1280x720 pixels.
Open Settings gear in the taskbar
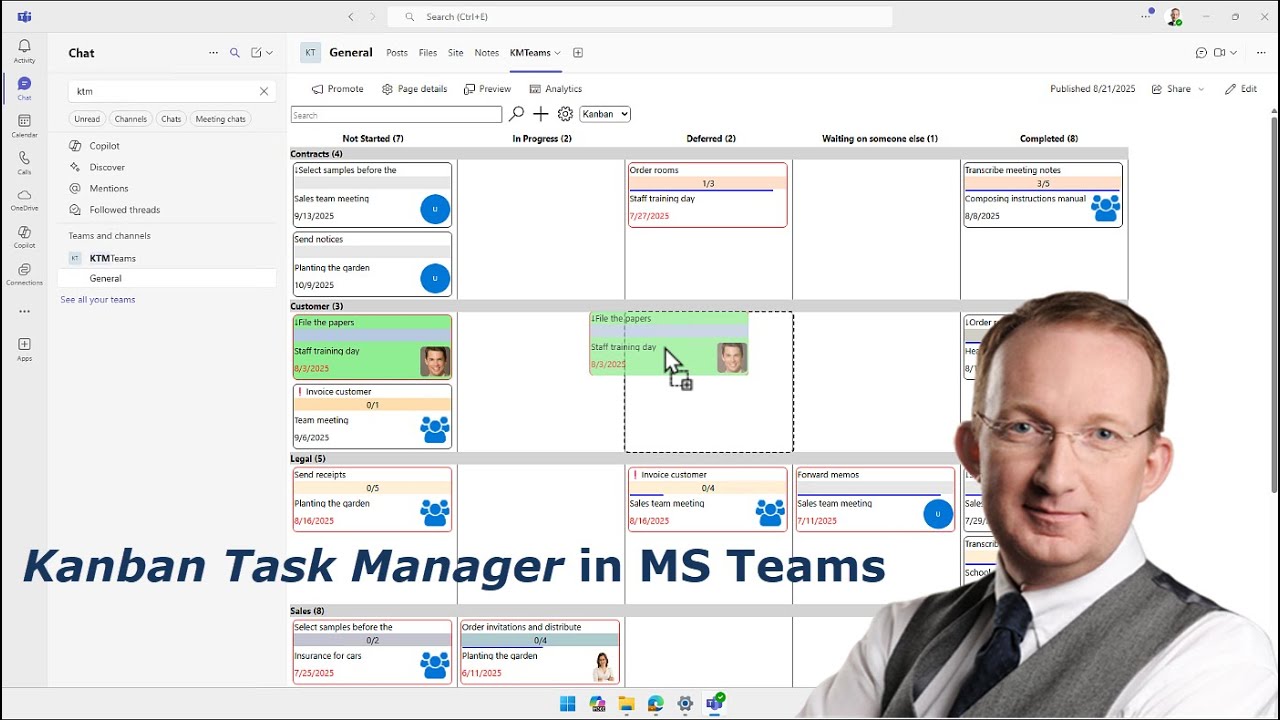(685, 704)
